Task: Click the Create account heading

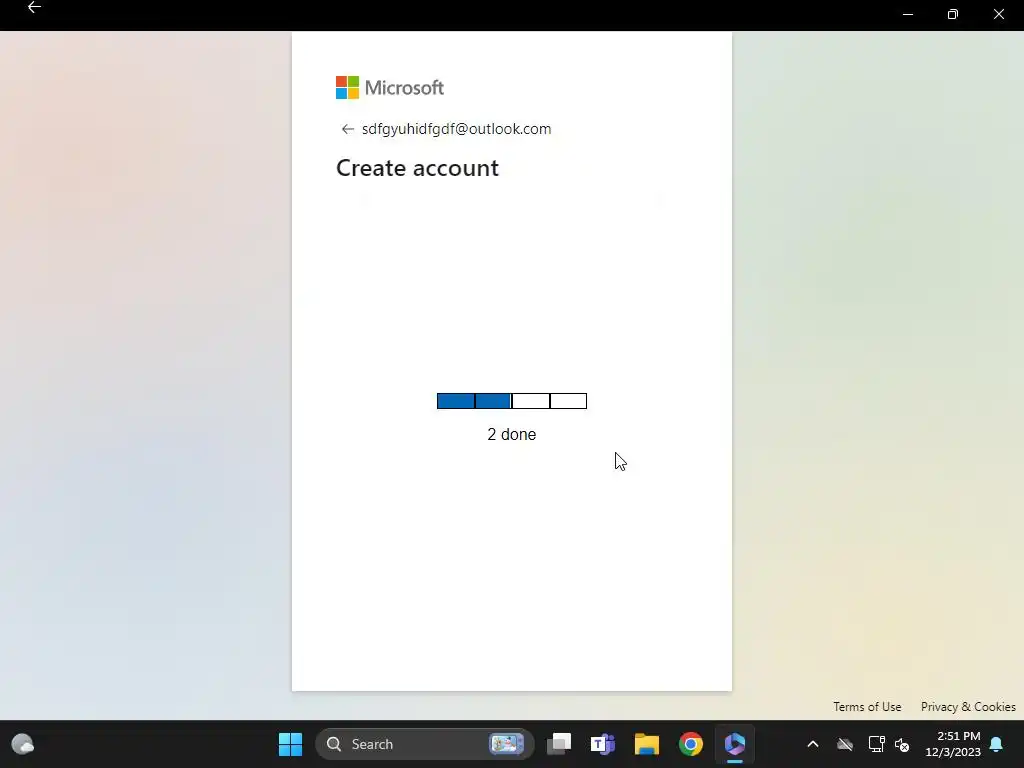Action: [x=417, y=168]
